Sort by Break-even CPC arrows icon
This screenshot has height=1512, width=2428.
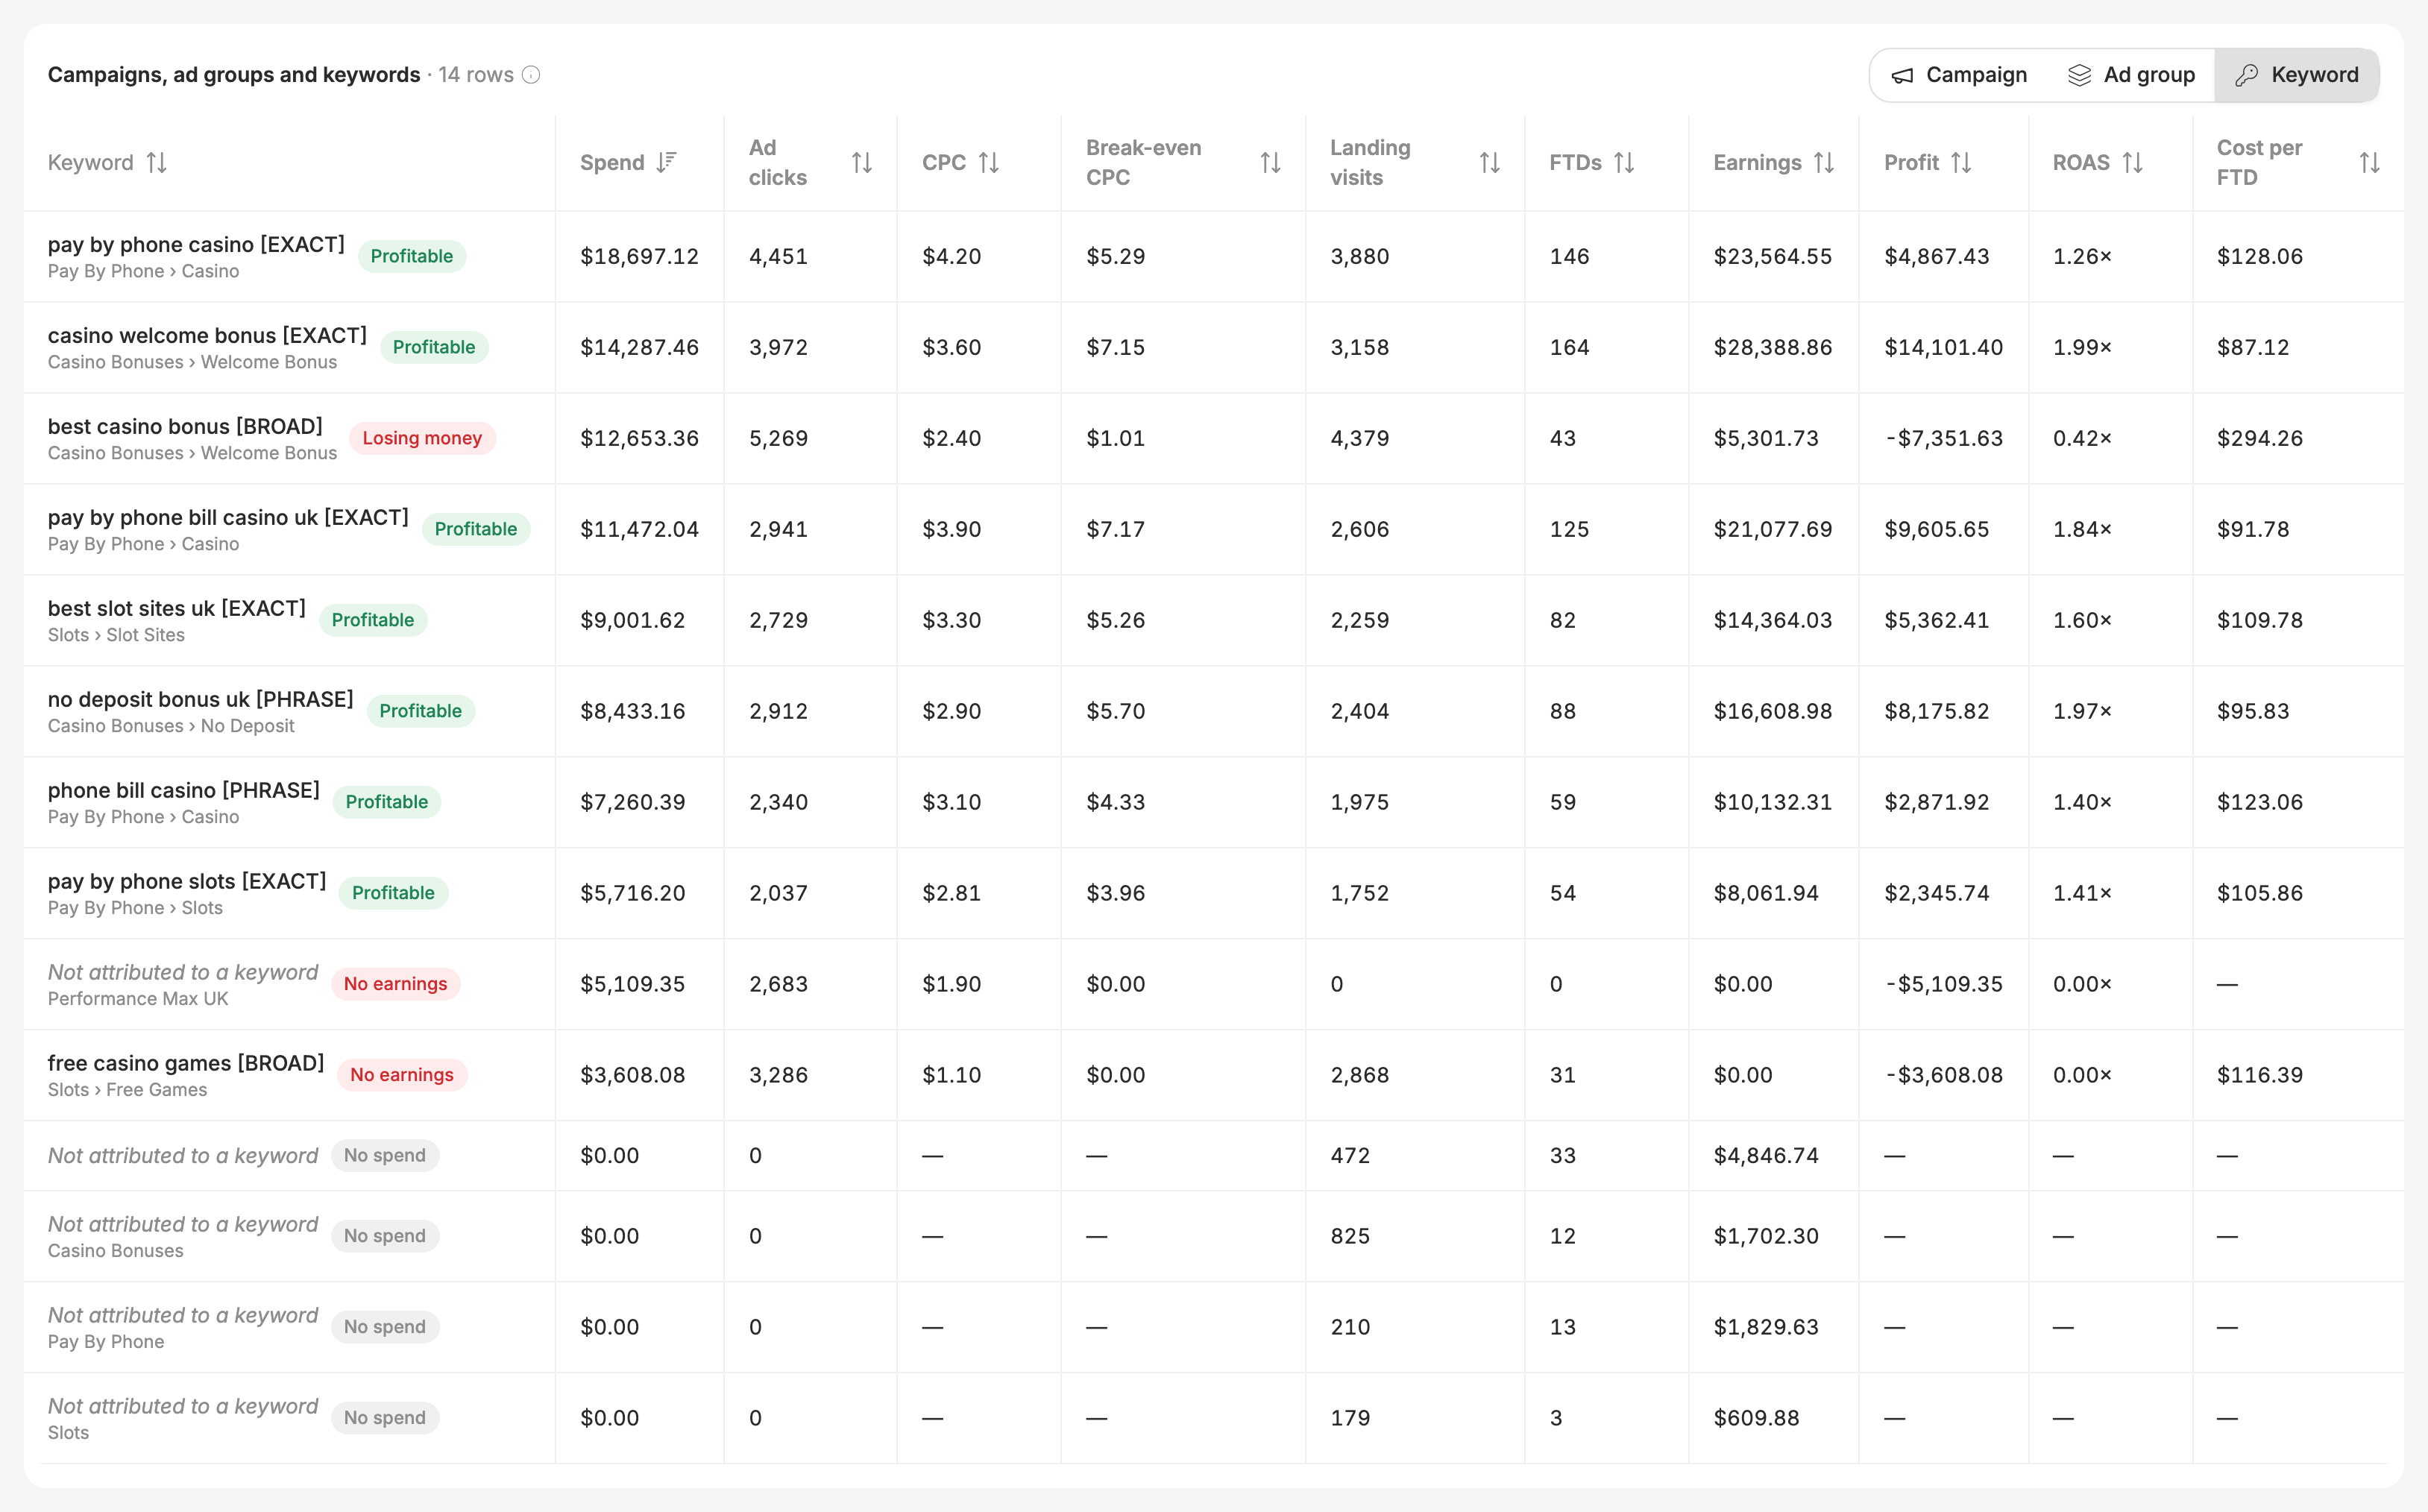click(1270, 162)
